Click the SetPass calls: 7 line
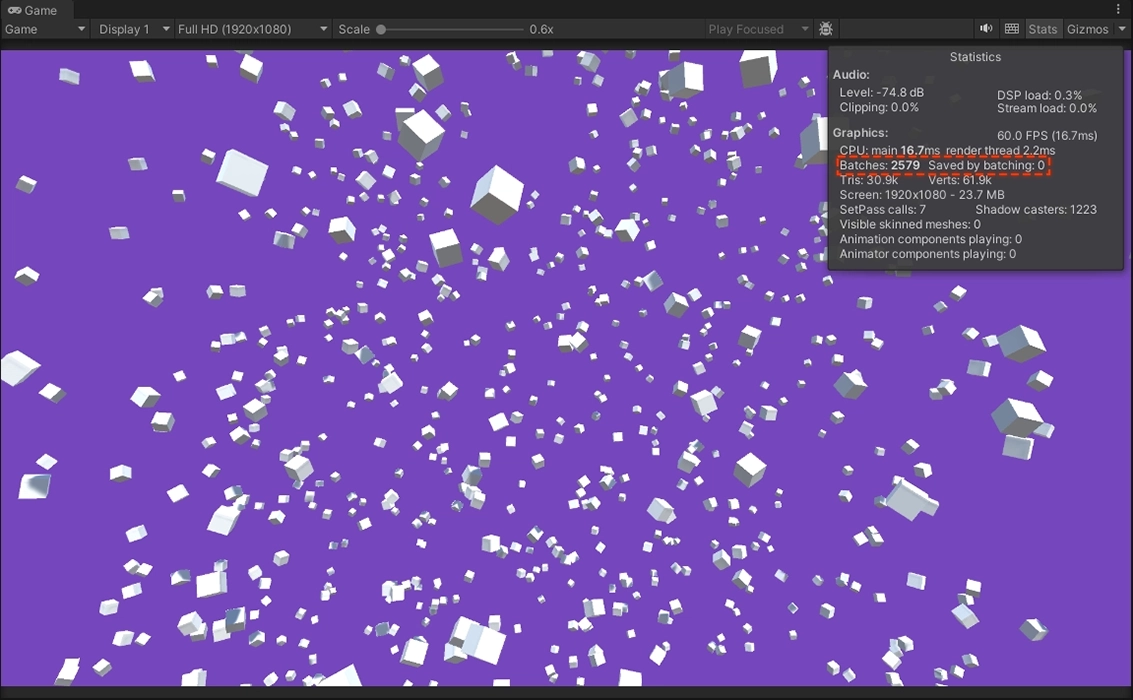Screen dimensions: 1133x700 (x=882, y=210)
